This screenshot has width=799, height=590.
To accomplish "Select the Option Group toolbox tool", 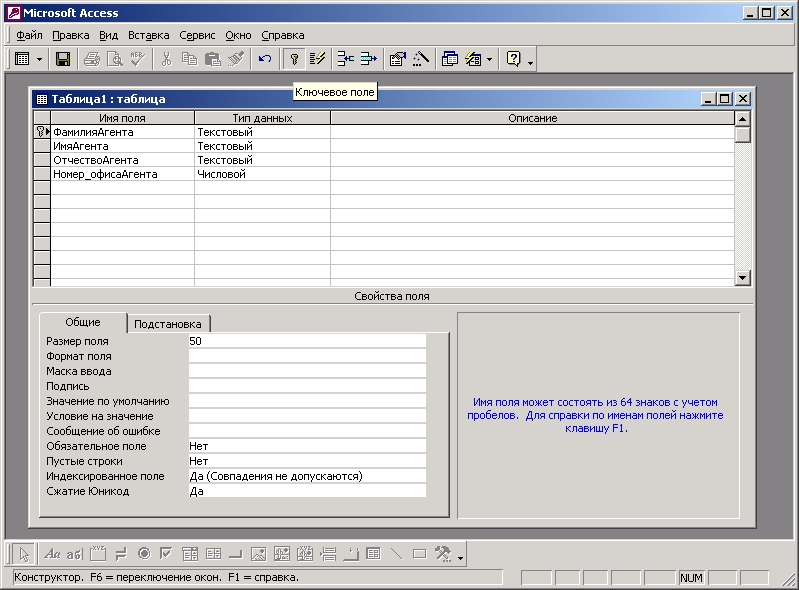I will 98,554.
